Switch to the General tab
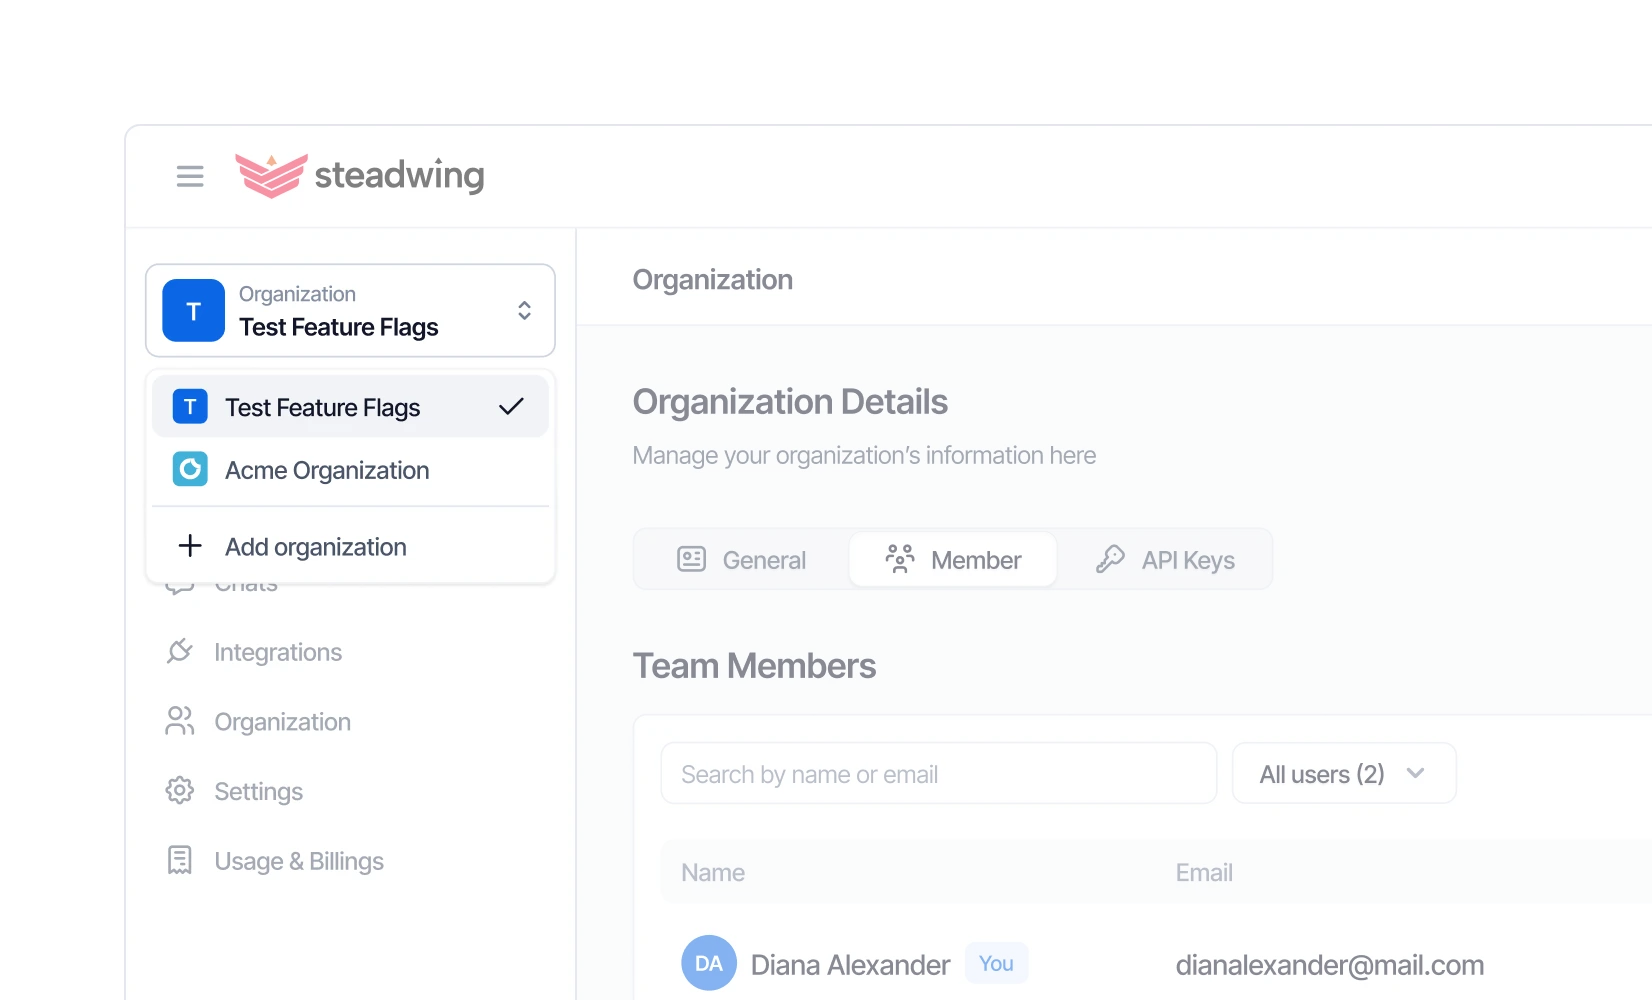The height and width of the screenshot is (1000, 1652). pyautogui.click(x=742, y=560)
